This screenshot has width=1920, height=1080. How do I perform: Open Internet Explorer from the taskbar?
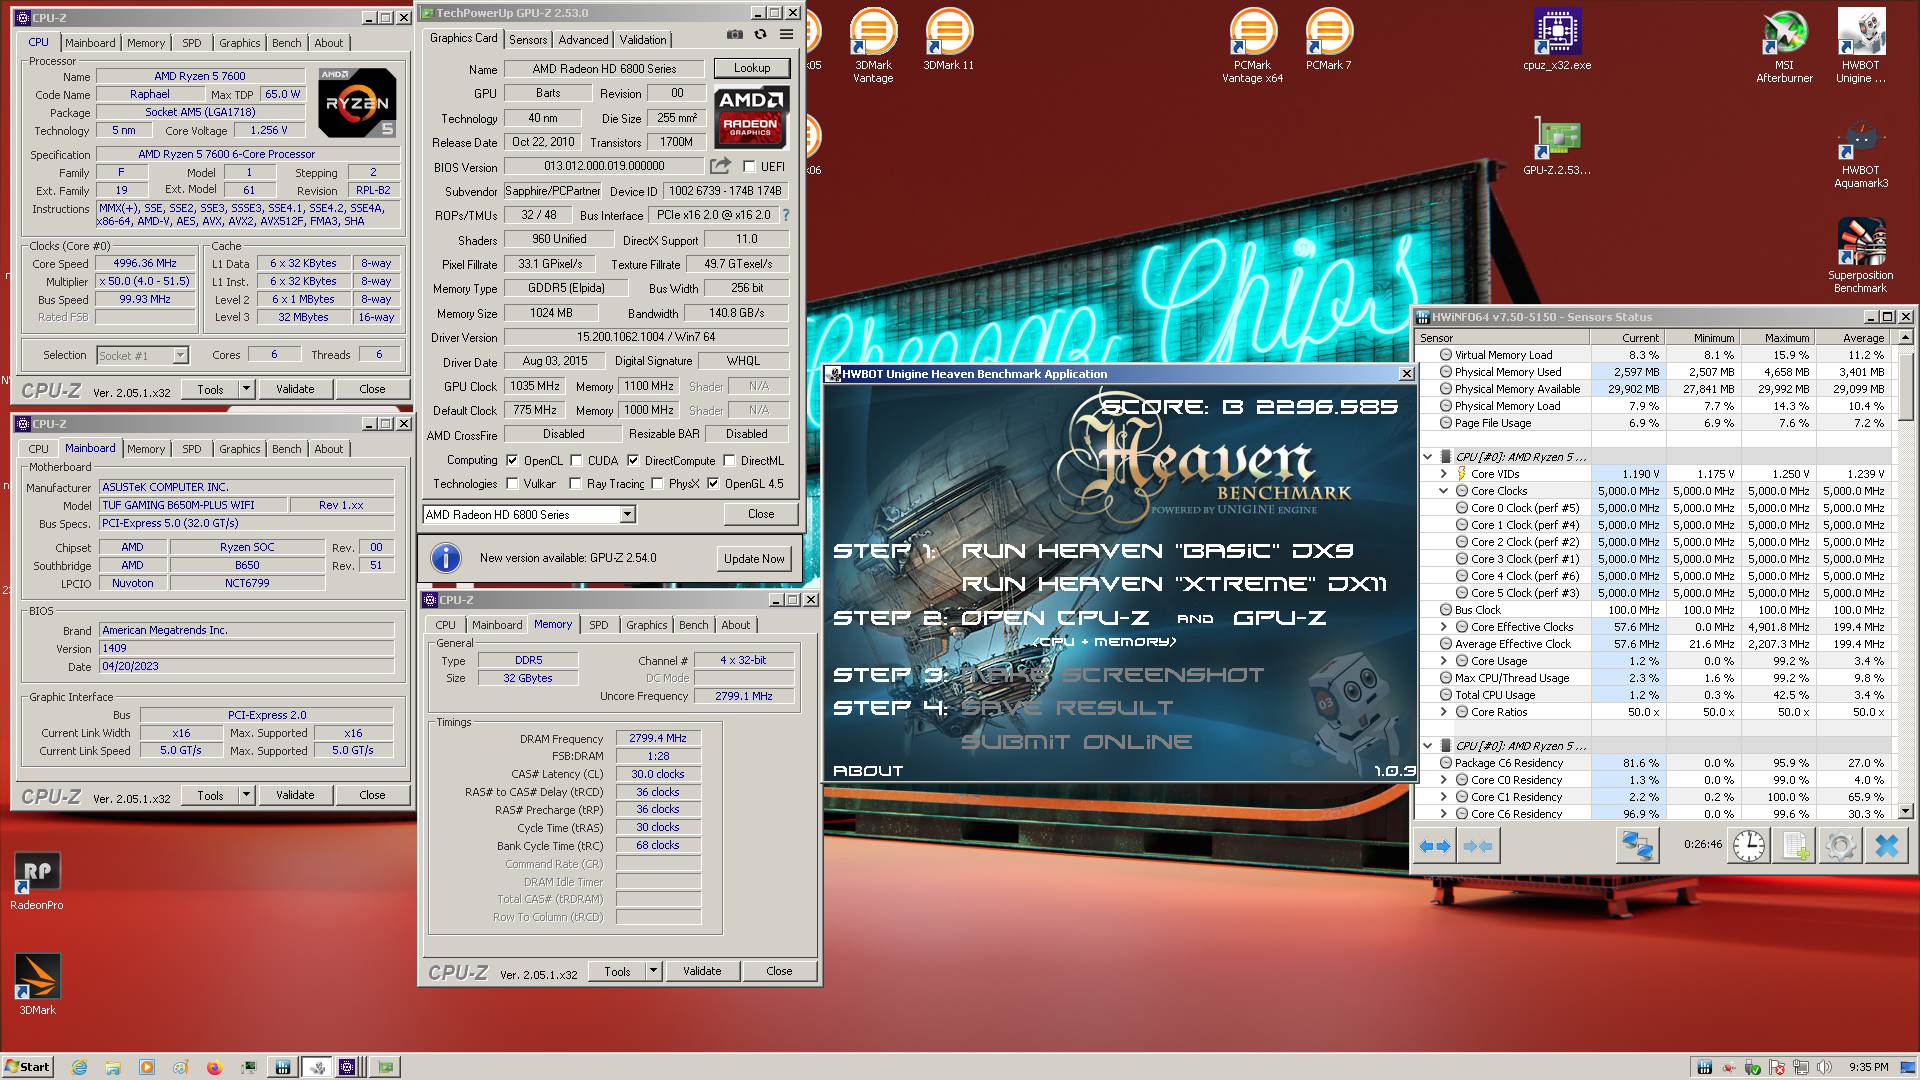click(80, 1067)
